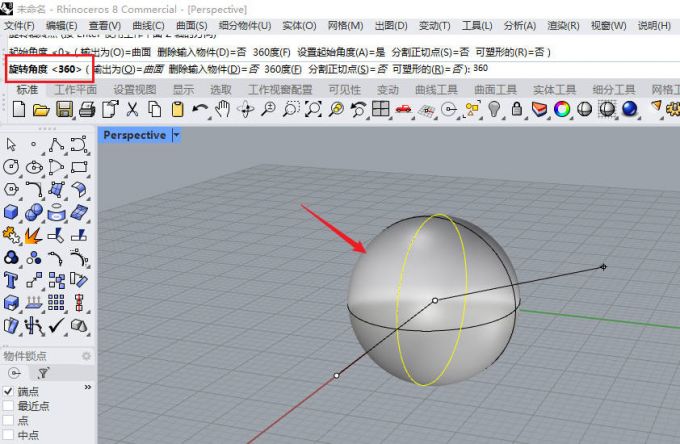Pick the Ellipse tool in sidebar

(34, 167)
